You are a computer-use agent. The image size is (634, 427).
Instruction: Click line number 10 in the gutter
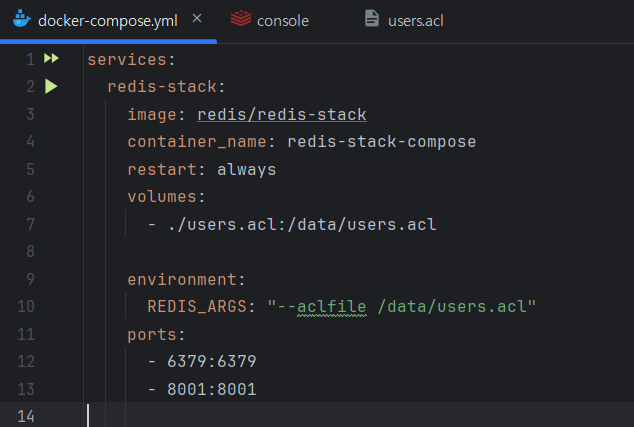tap(26, 307)
